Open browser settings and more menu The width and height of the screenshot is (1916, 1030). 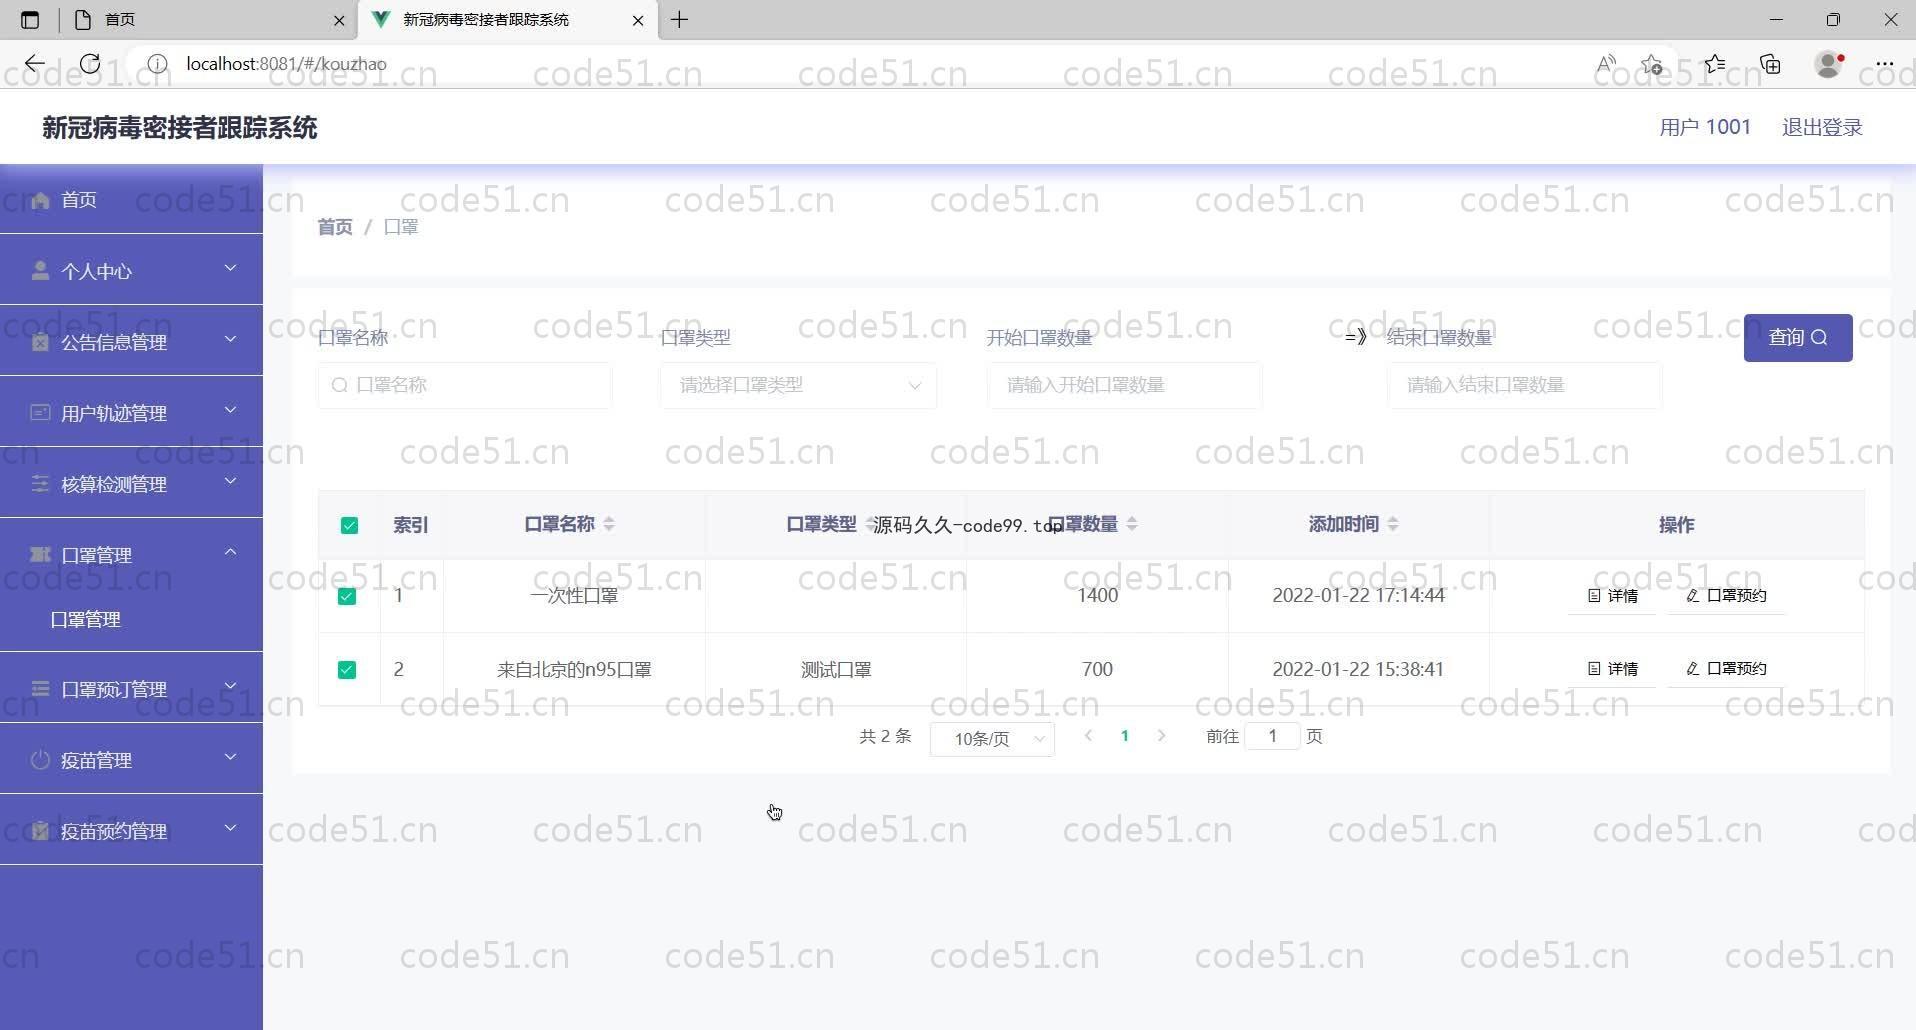(1885, 64)
